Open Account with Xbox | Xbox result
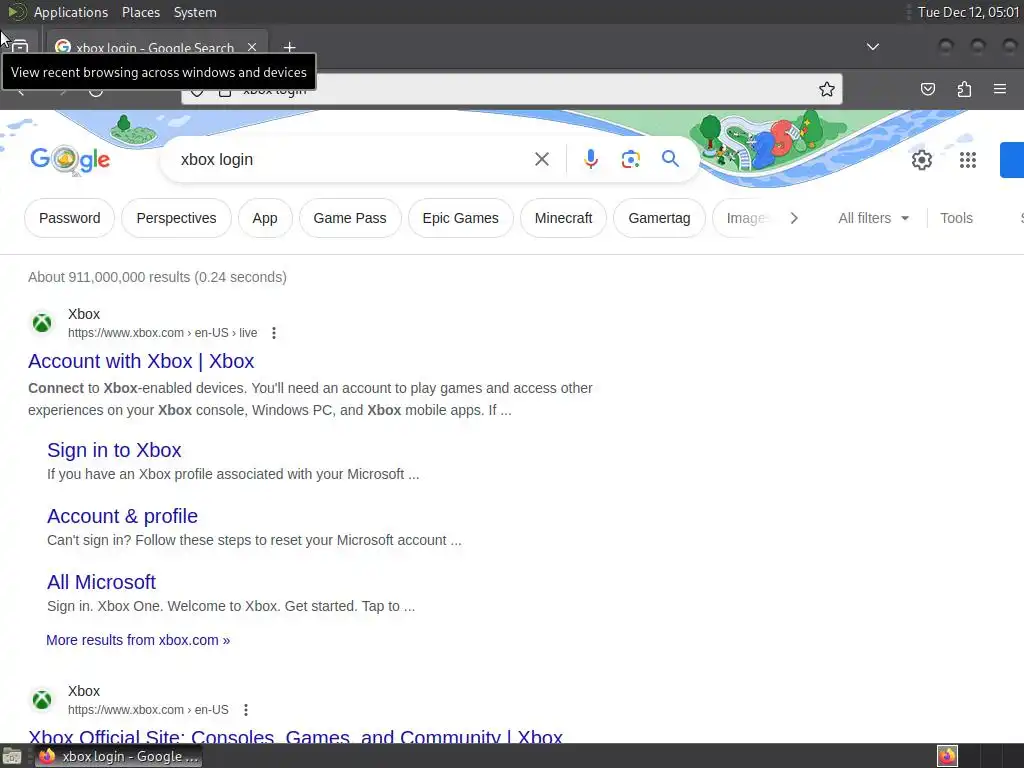Image resolution: width=1024 pixels, height=768 pixels. 141,361
